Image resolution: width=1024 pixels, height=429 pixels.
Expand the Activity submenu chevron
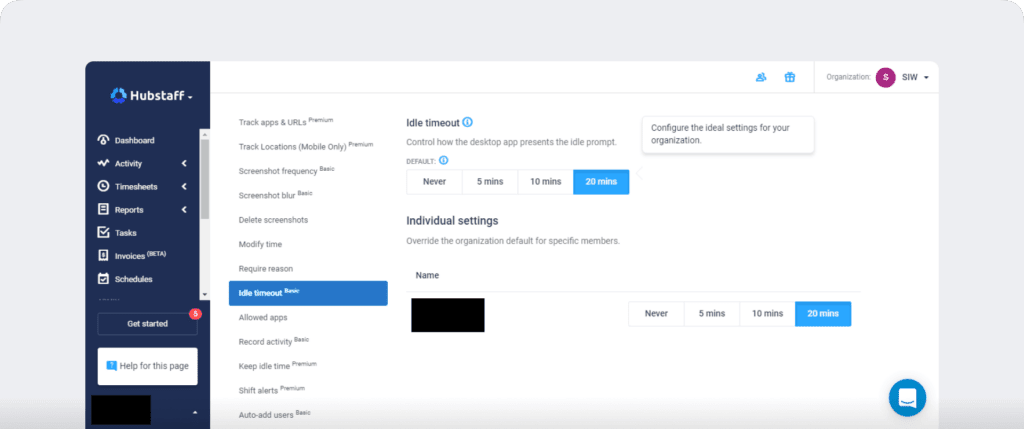184,163
